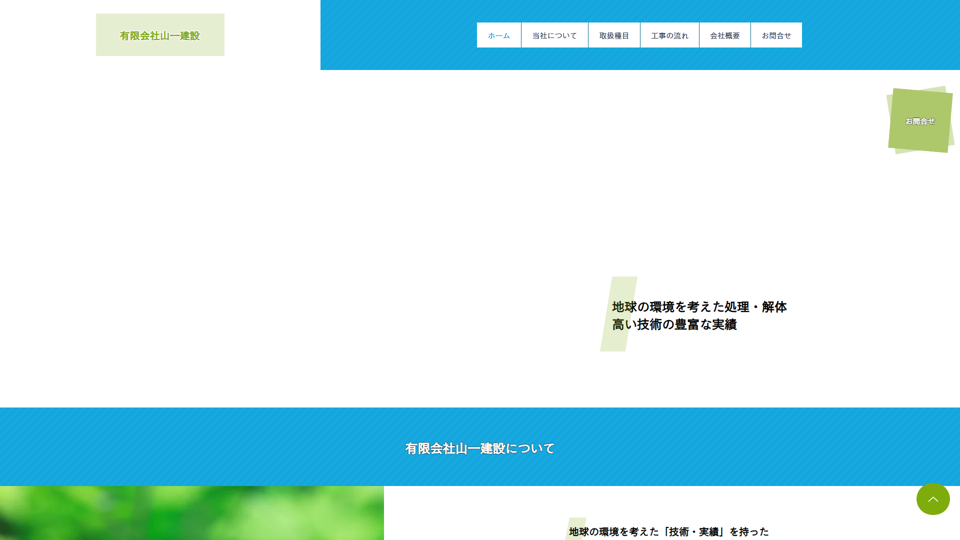Click the blue band beside the section title
The image size is (960, 540).
[x=200, y=447]
